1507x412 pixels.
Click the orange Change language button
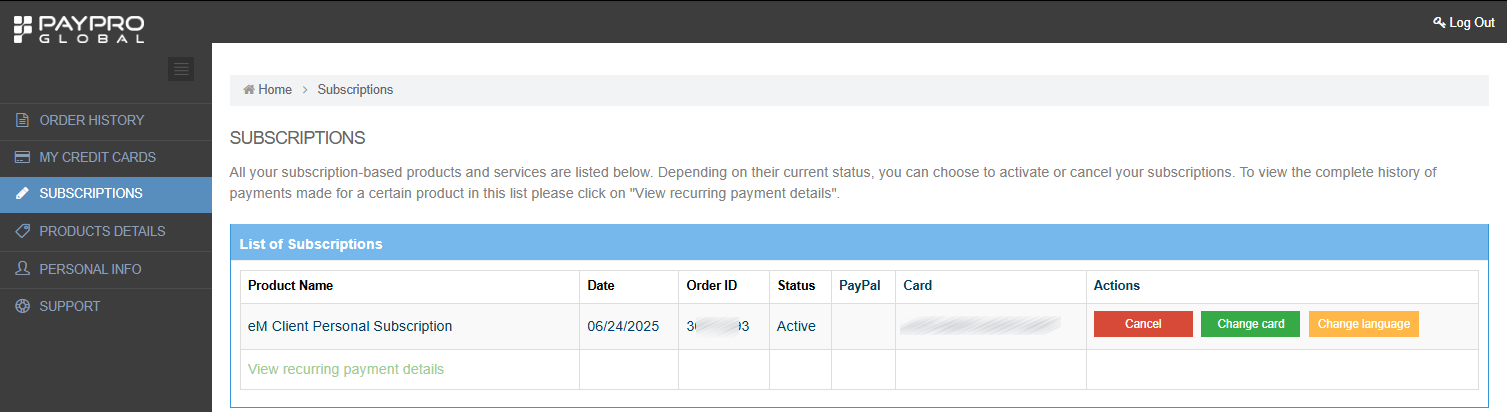1363,324
